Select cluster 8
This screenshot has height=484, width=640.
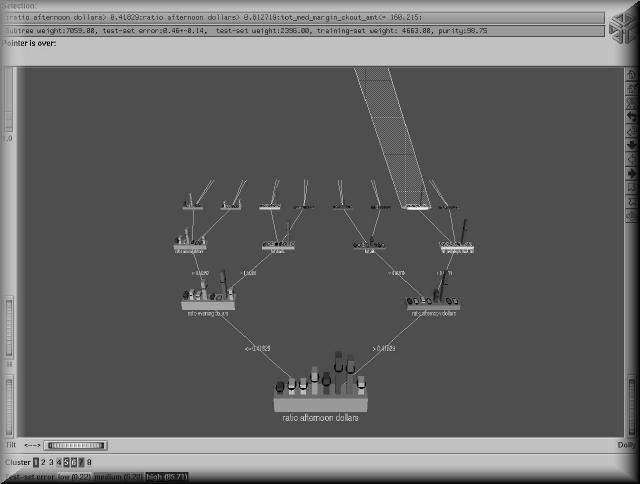point(89,462)
